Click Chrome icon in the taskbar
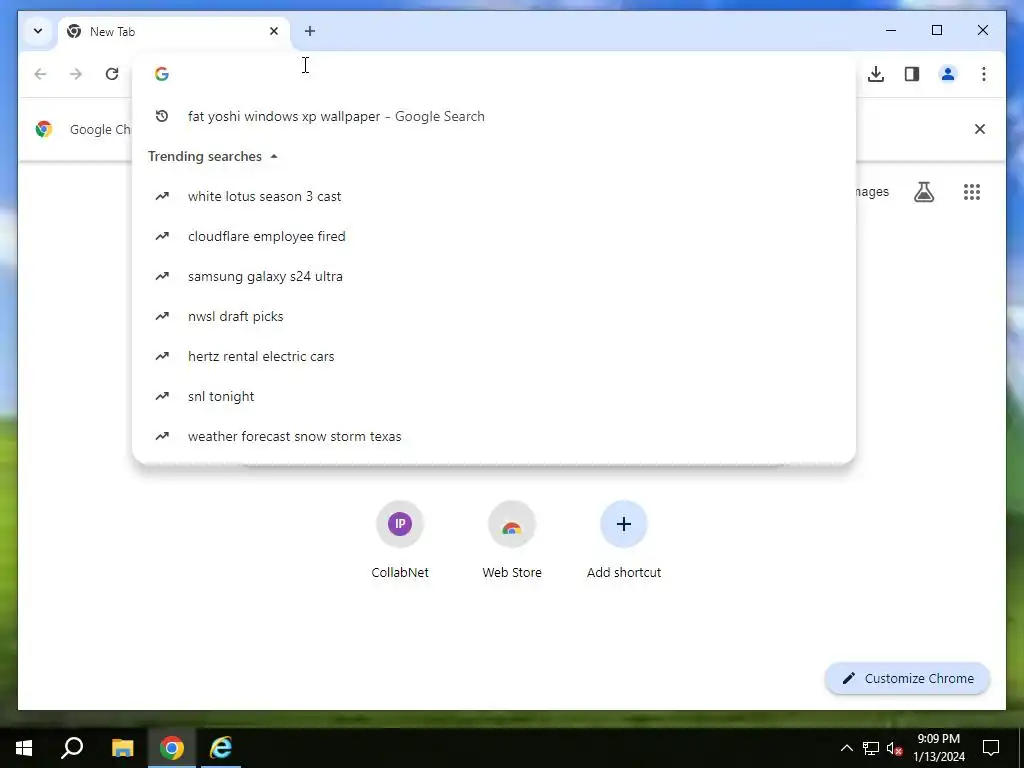 point(171,748)
